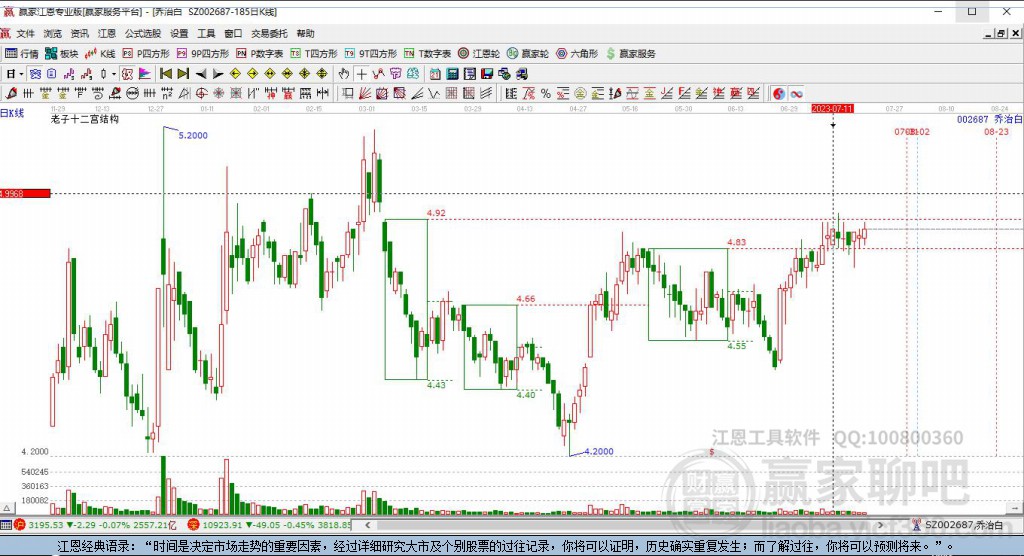Open the 9P四方形 tool
The width and height of the screenshot is (1024, 556).
click(203, 54)
